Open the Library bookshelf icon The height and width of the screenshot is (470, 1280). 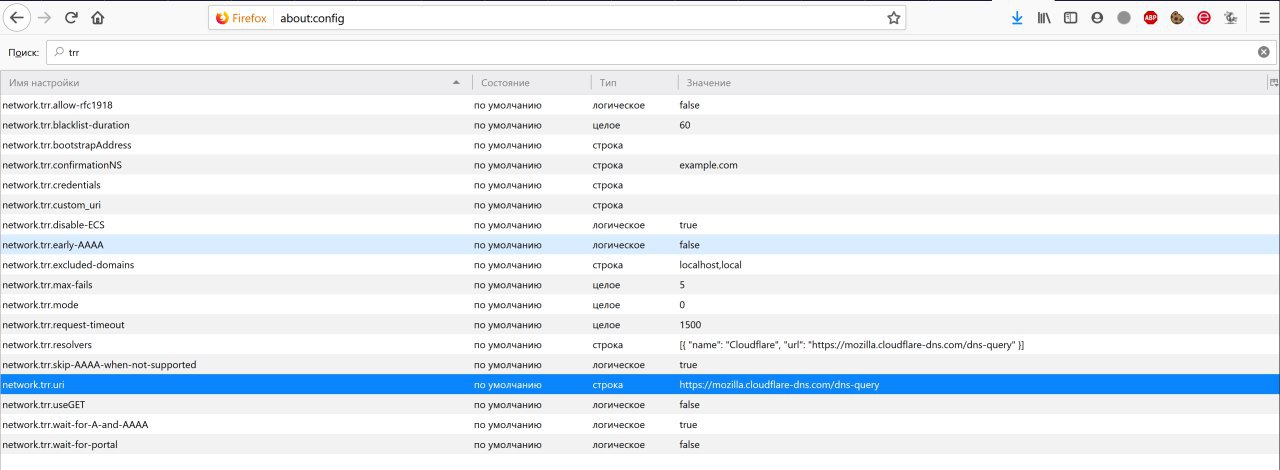[1044, 18]
